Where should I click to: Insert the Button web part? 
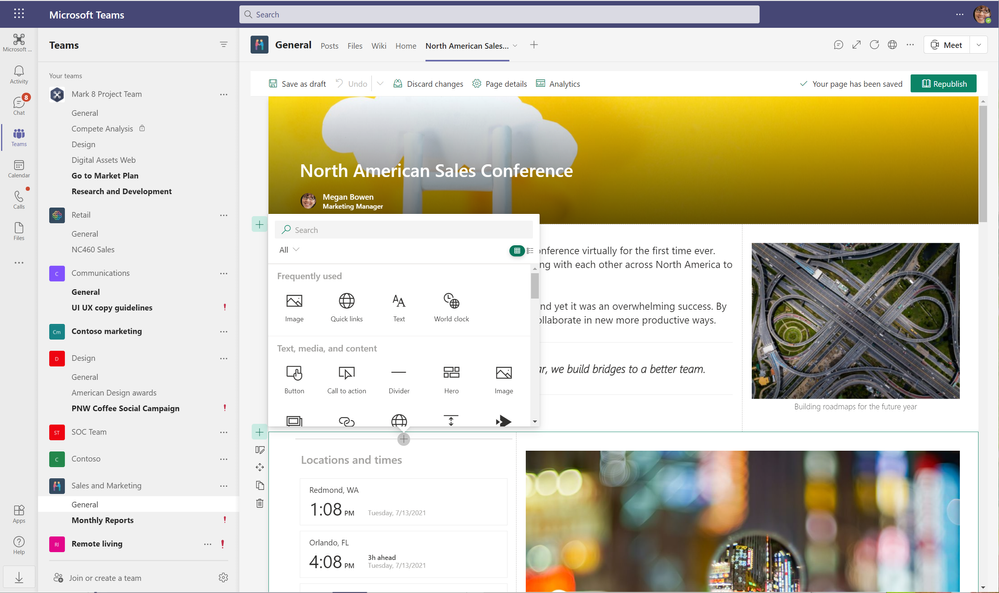[294, 379]
